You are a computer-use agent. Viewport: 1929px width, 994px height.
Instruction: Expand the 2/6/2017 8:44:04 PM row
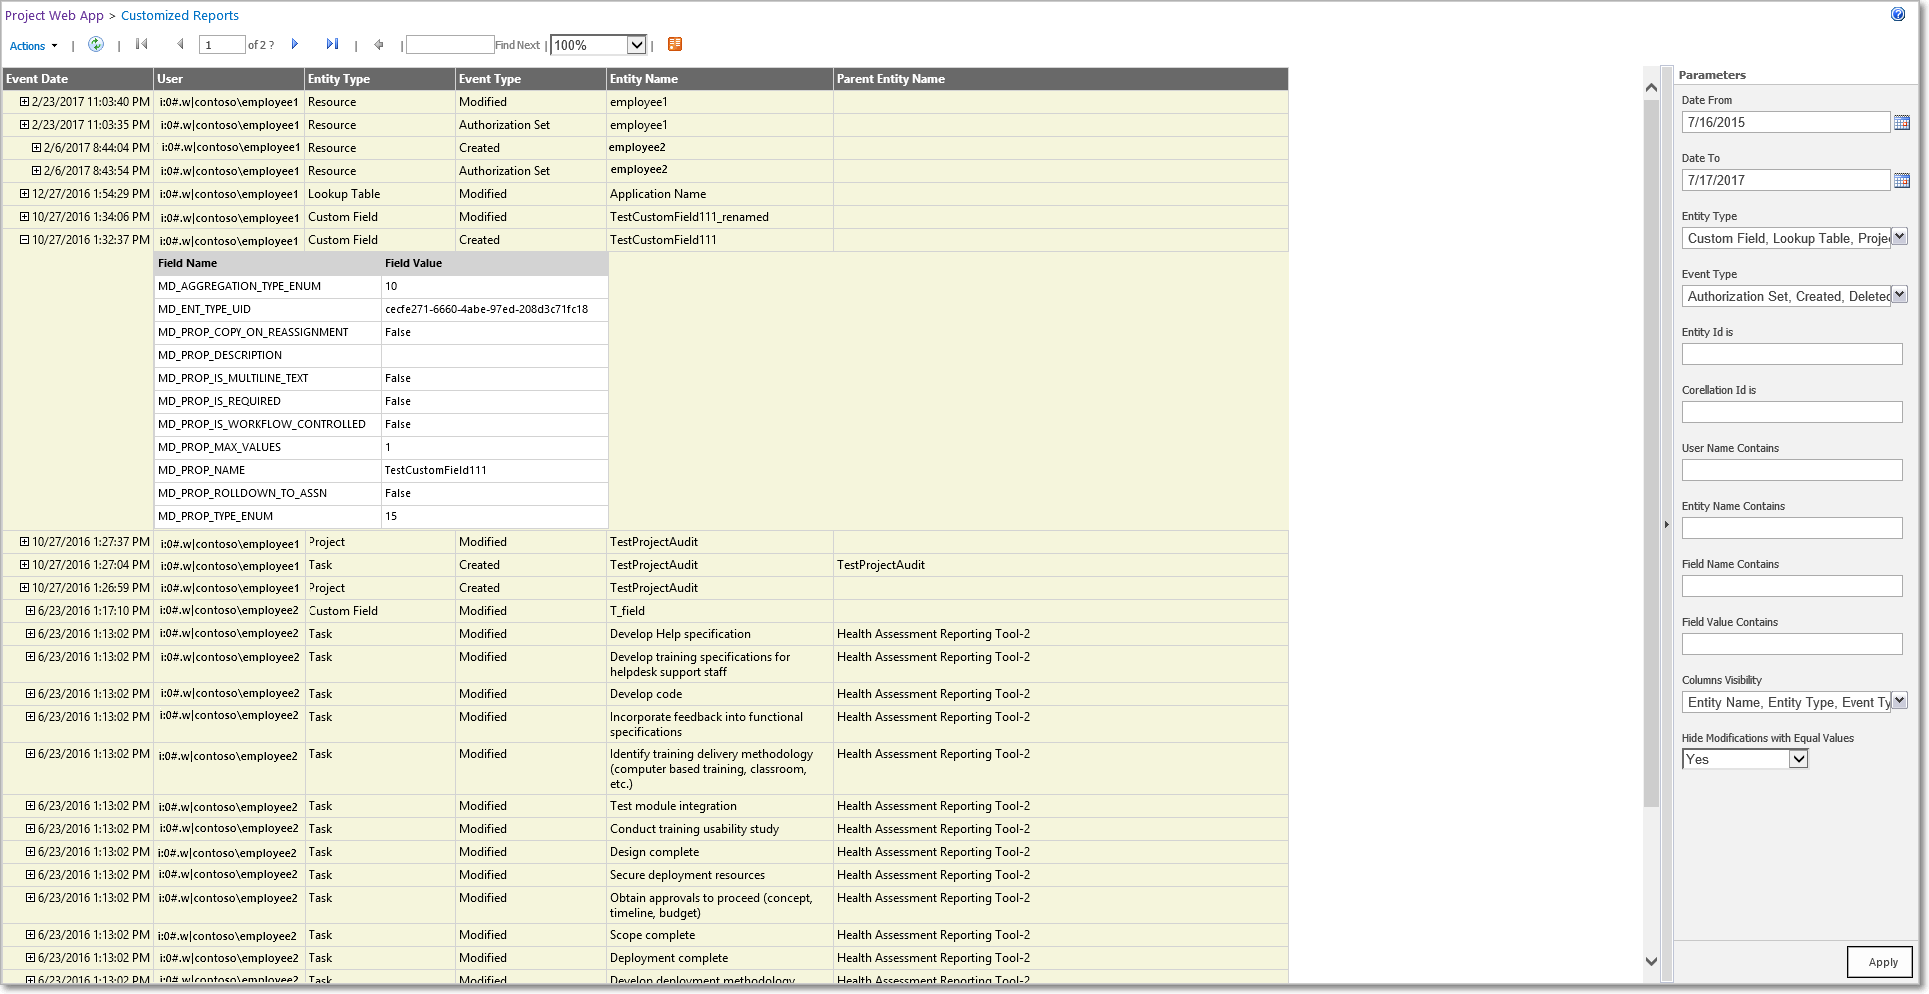pyautogui.click(x=37, y=148)
